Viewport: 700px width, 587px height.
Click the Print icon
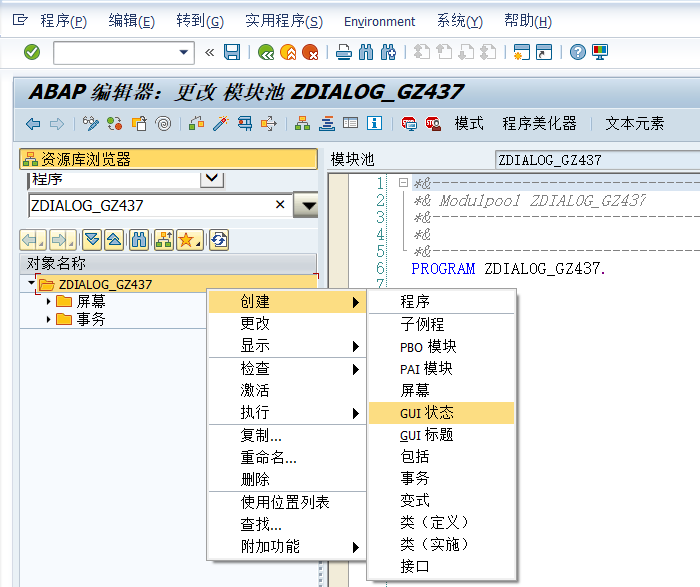click(x=344, y=52)
